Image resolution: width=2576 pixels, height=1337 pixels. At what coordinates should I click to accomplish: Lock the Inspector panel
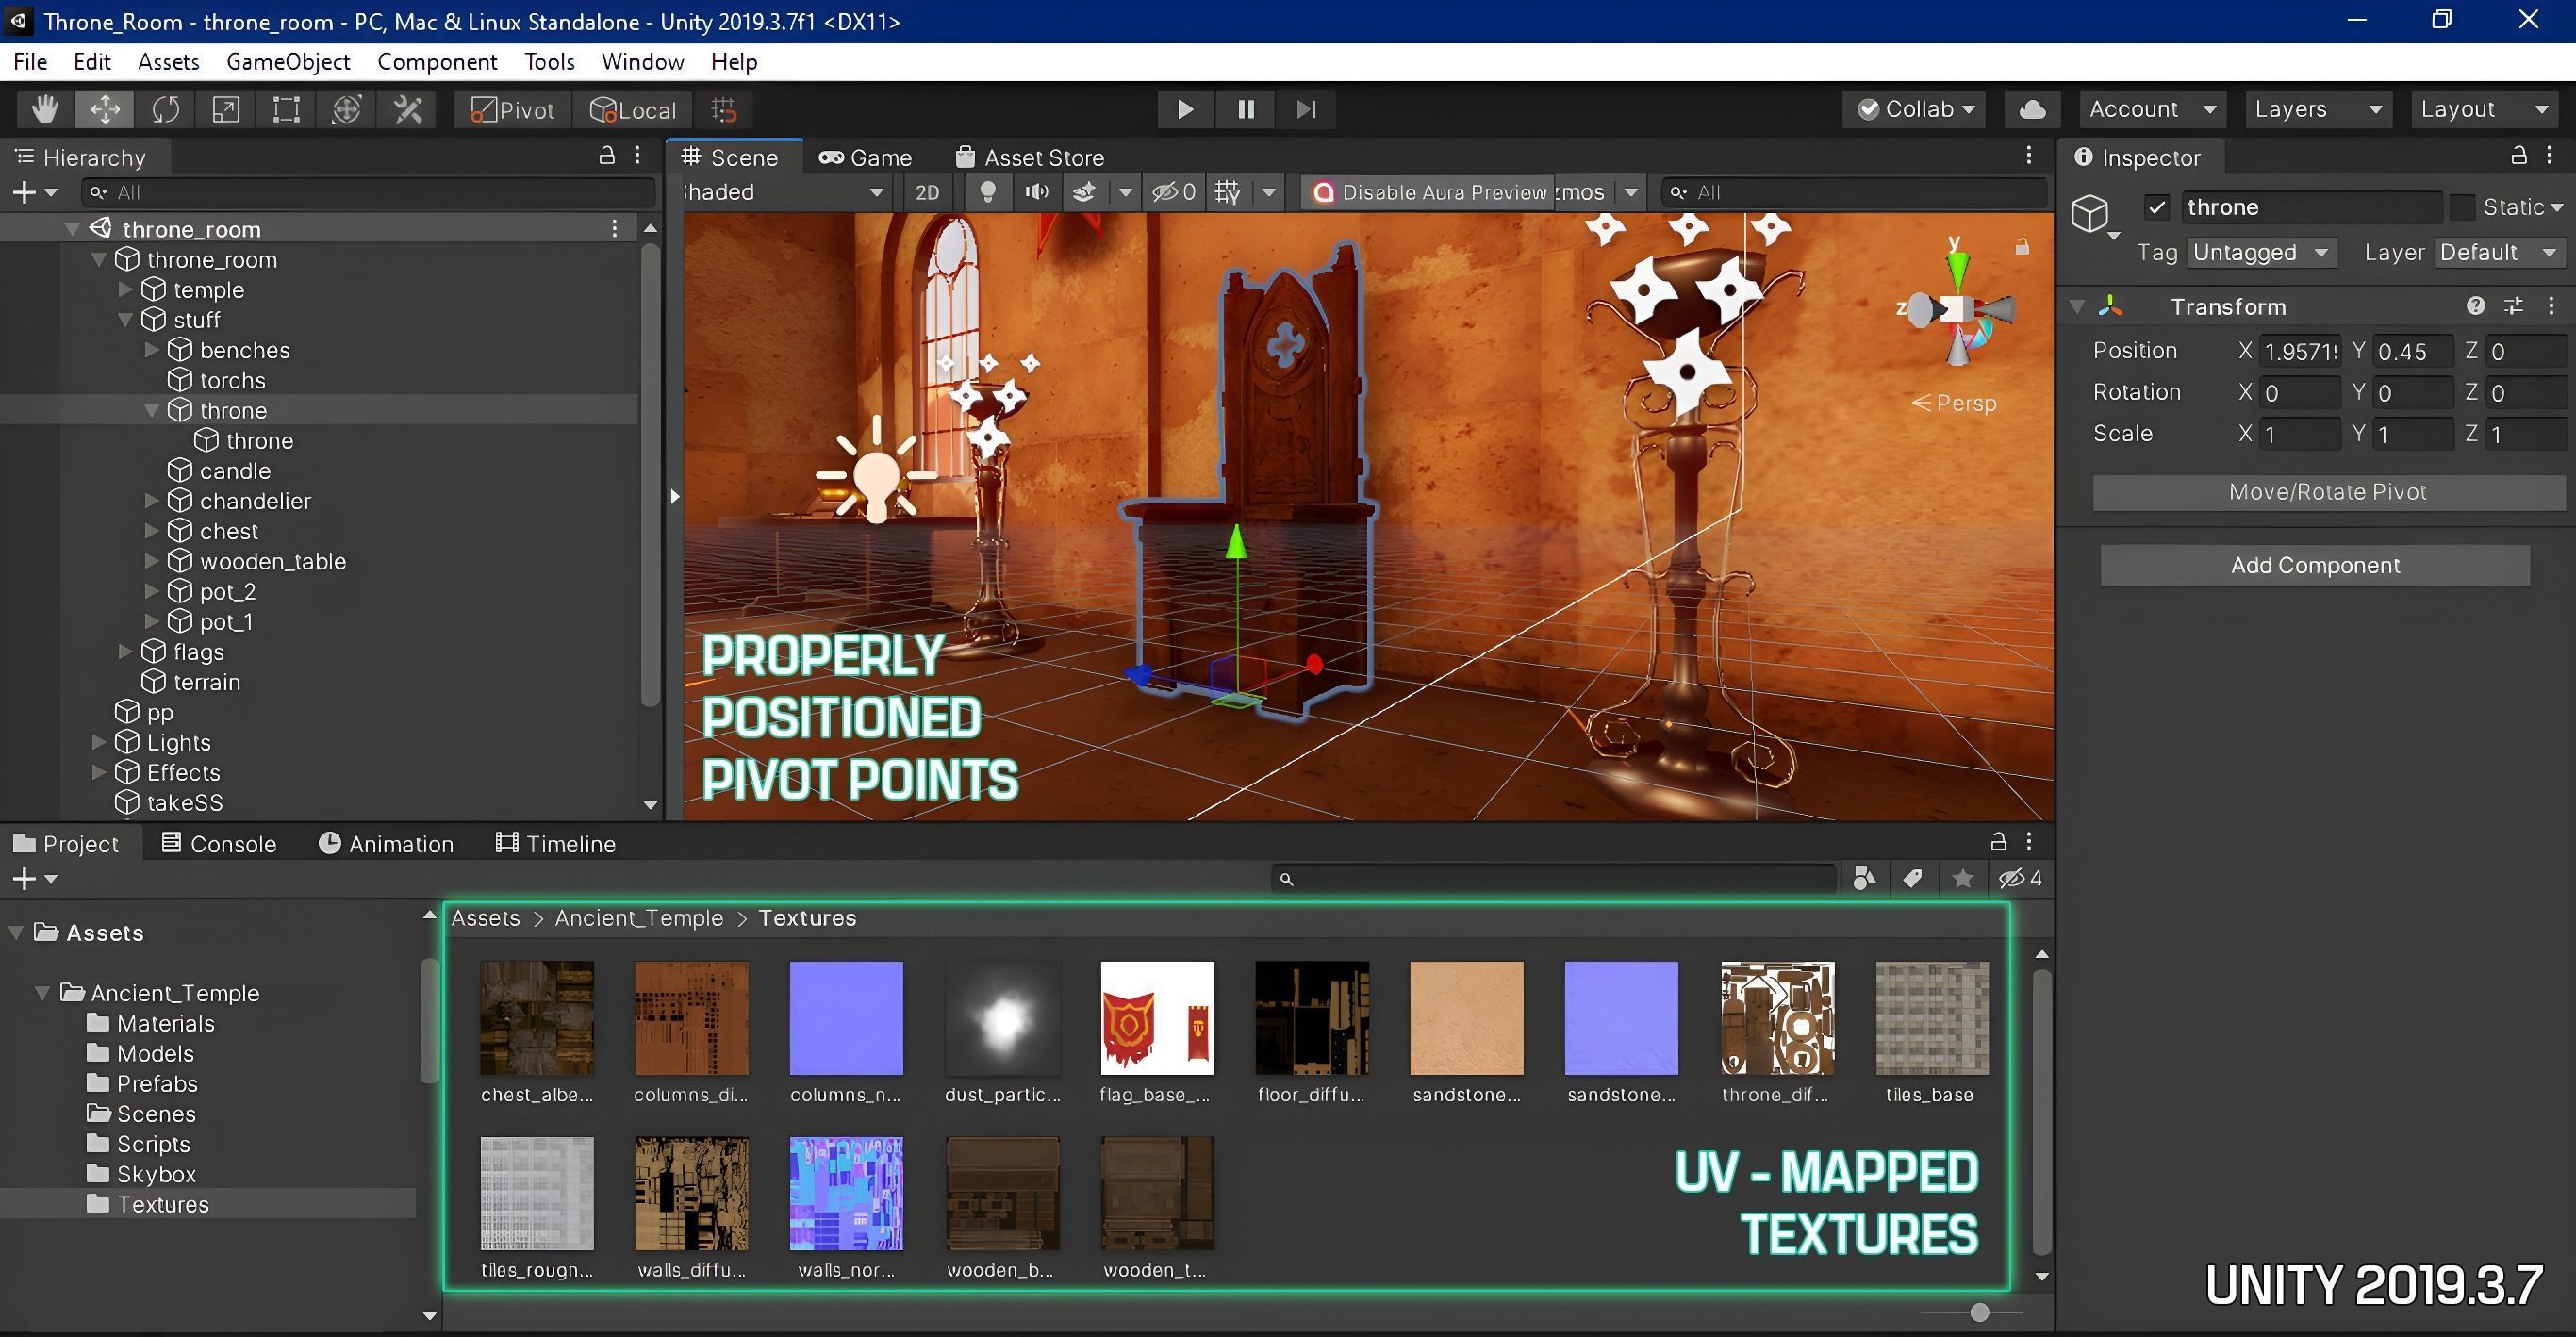click(2518, 156)
